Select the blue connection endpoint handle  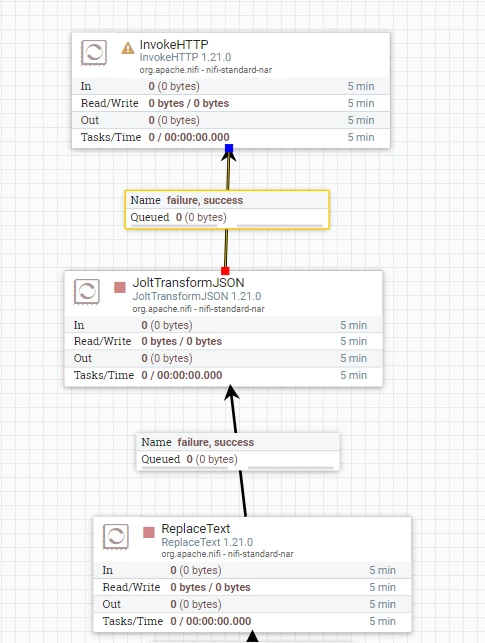click(229, 148)
